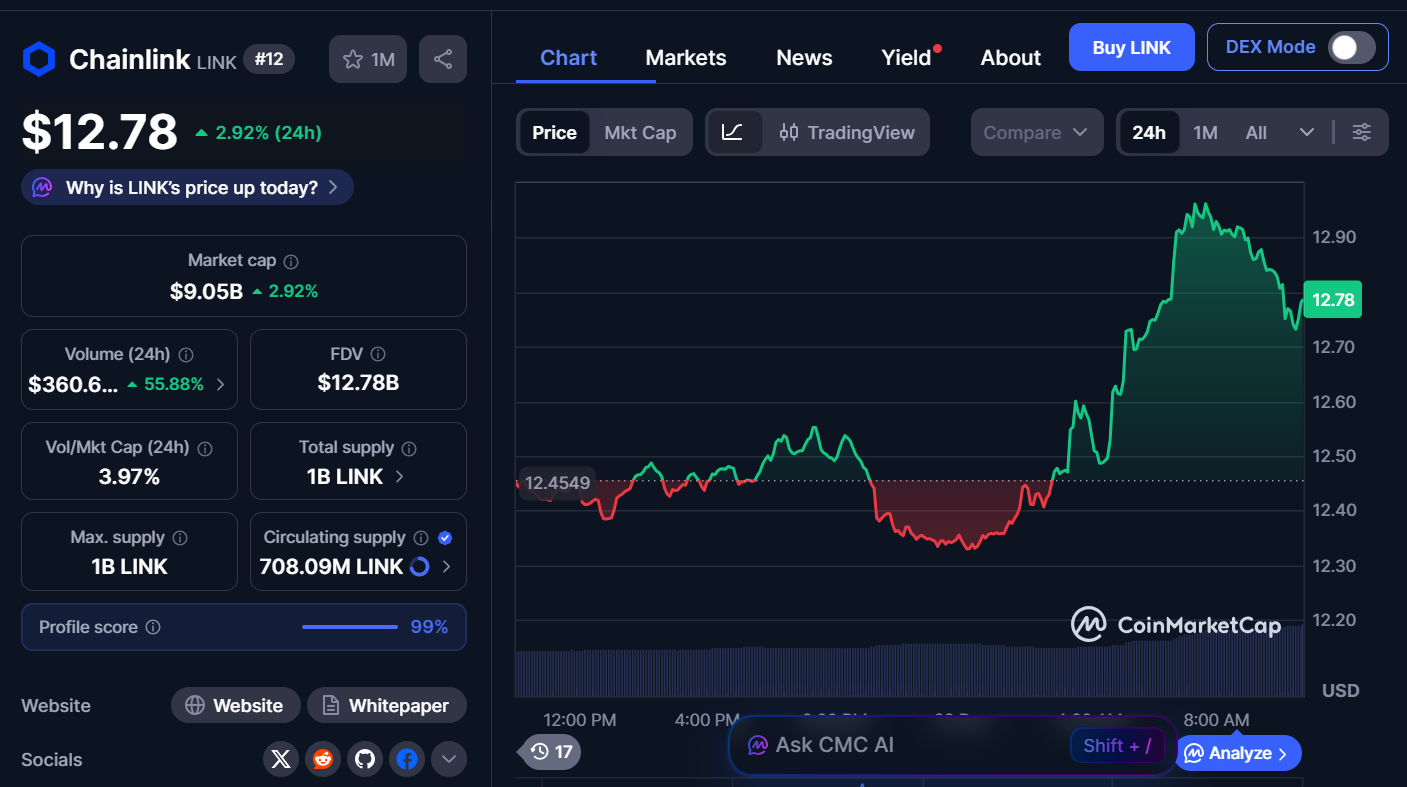Switch to the Markets tab

pyautogui.click(x=686, y=58)
